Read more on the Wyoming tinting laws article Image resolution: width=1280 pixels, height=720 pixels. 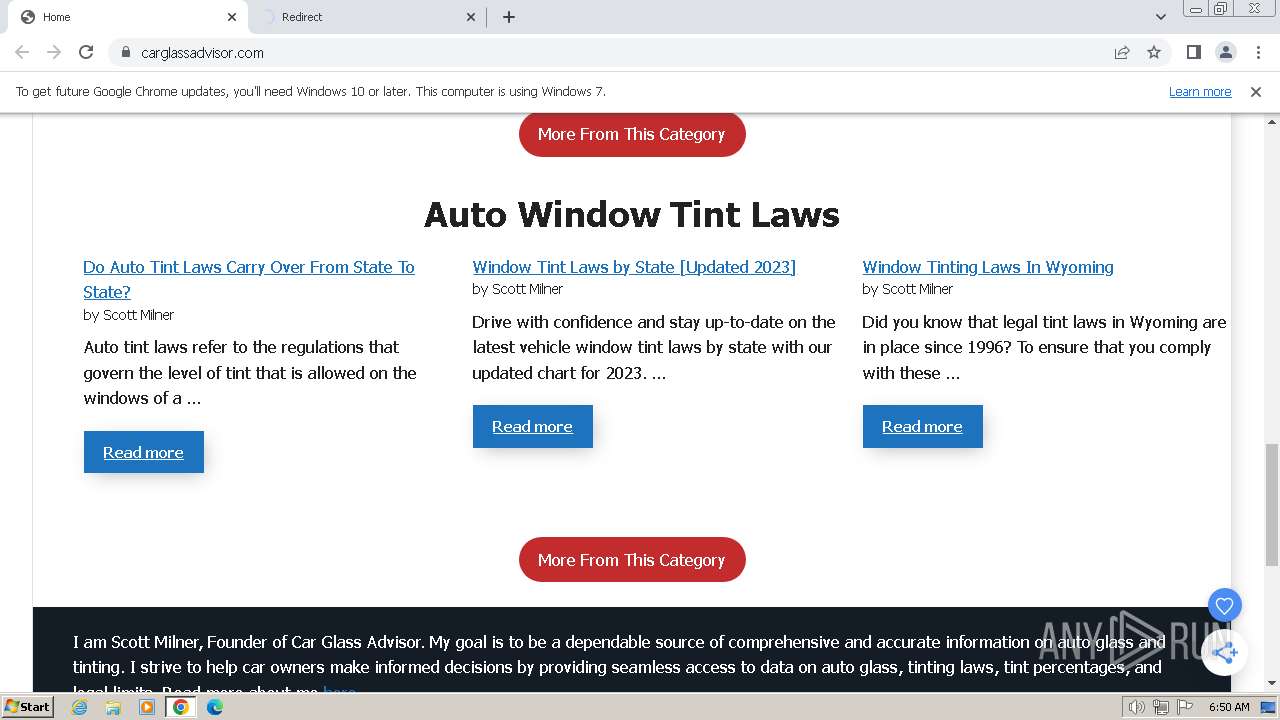922,426
